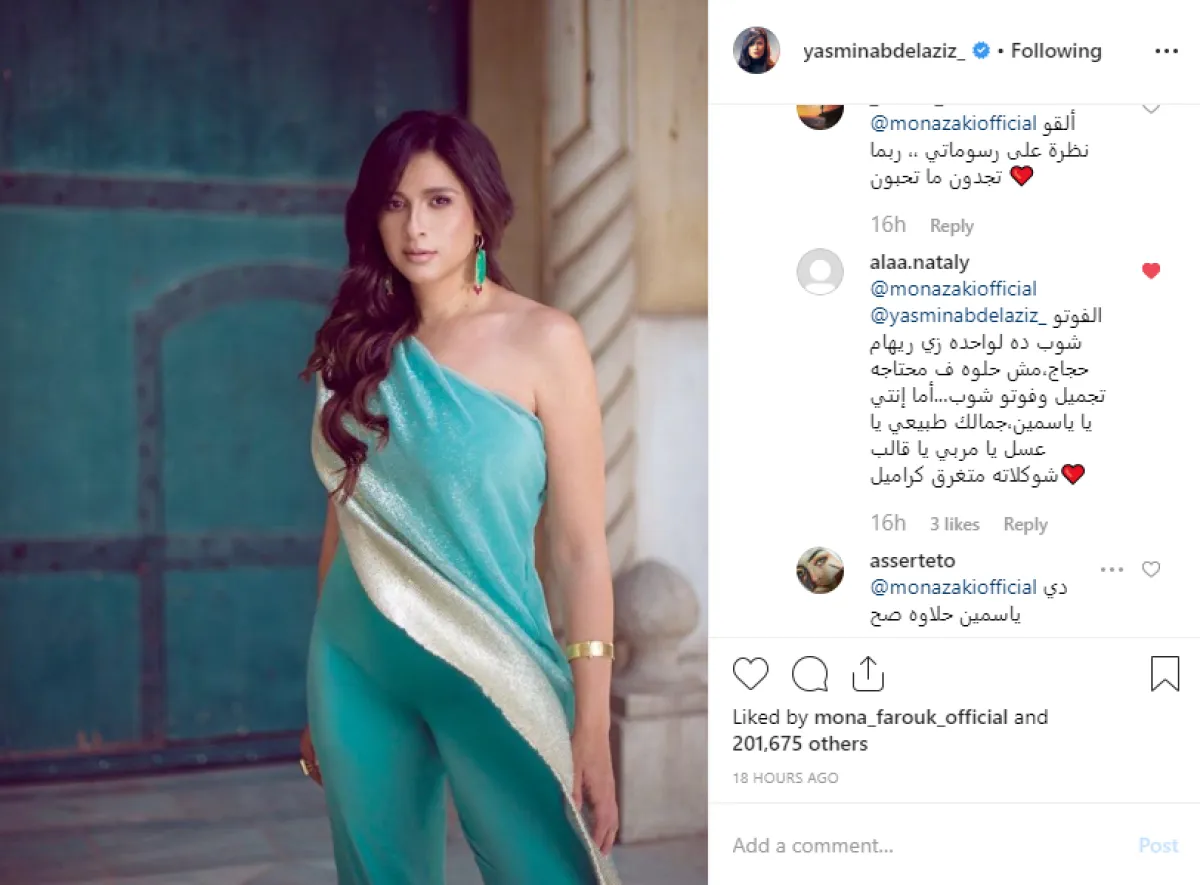Like asserteto's comment heart
The height and width of the screenshot is (885, 1200).
click(x=1151, y=569)
